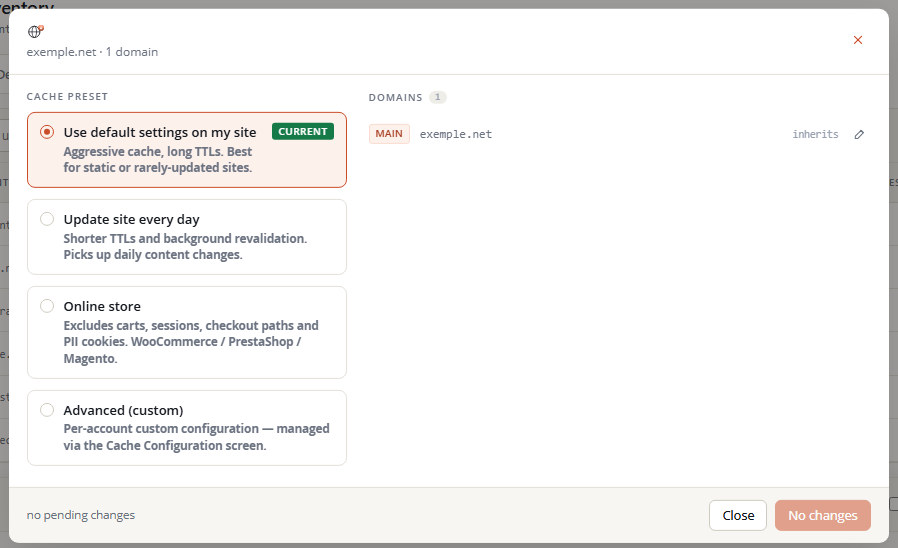Click the Per-account custom configuration description
The height and width of the screenshot is (548, 898).
196,437
